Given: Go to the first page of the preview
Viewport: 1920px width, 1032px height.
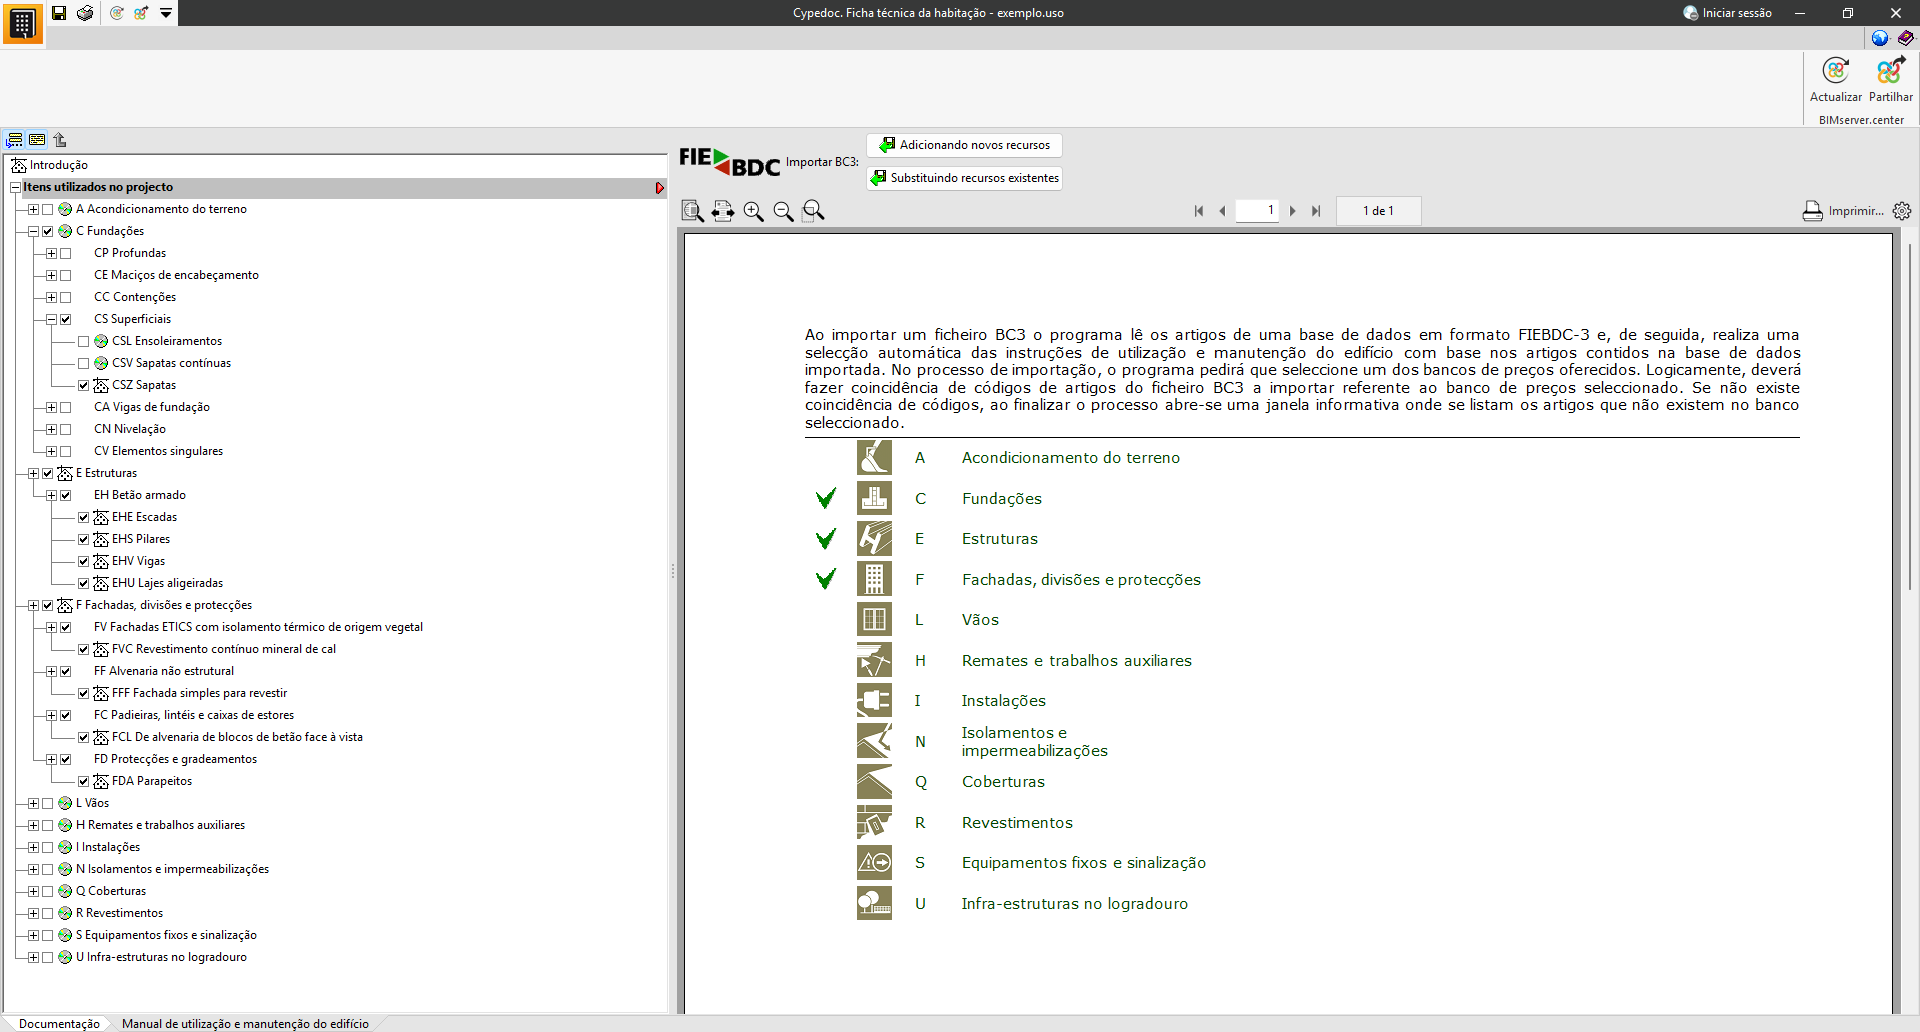Looking at the screenshot, I should coord(1199,211).
